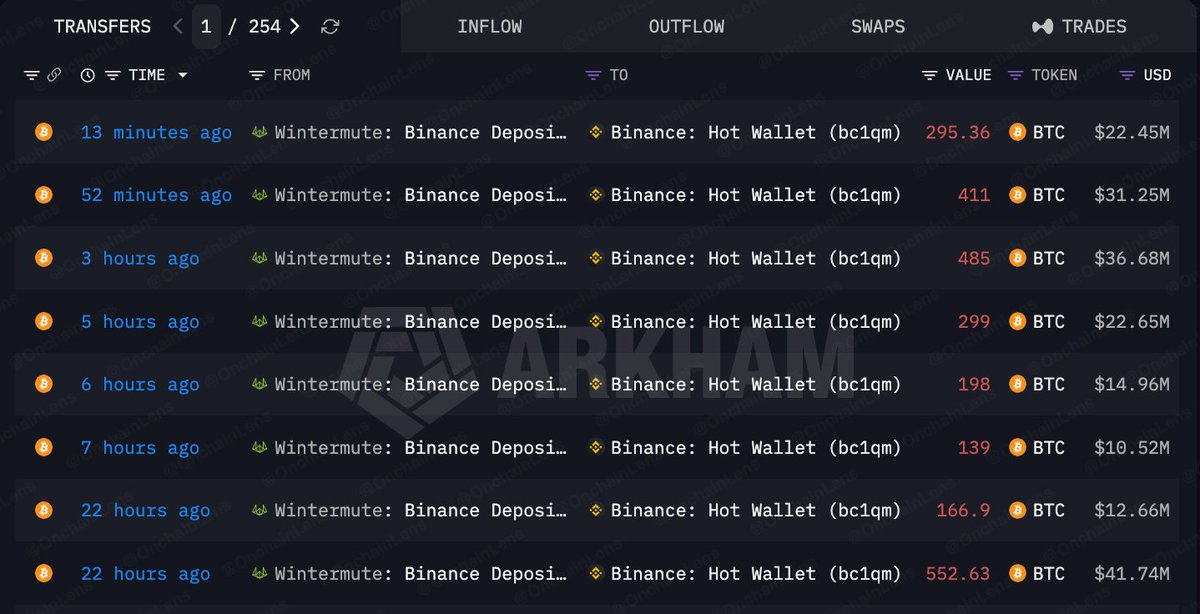The height and width of the screenshot is (614, 1200).
Task: Open Binance Hot Wallet in $31.25M row
Action: (x=745, y=195)
